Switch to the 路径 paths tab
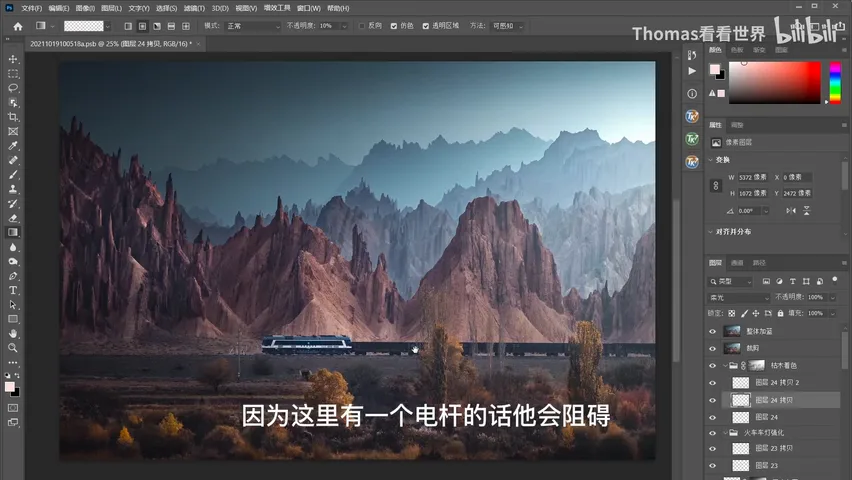Screen dimensions: 852x480 [x=759, y=263]
